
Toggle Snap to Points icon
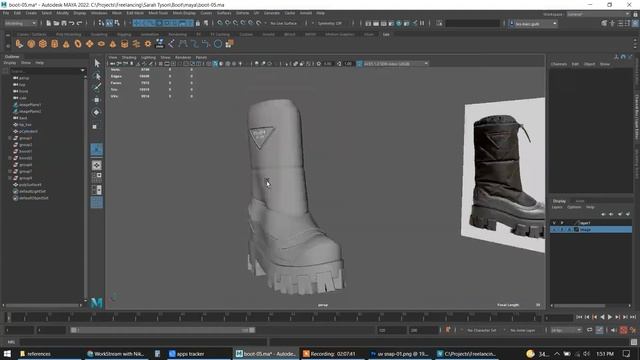(235, 23)
